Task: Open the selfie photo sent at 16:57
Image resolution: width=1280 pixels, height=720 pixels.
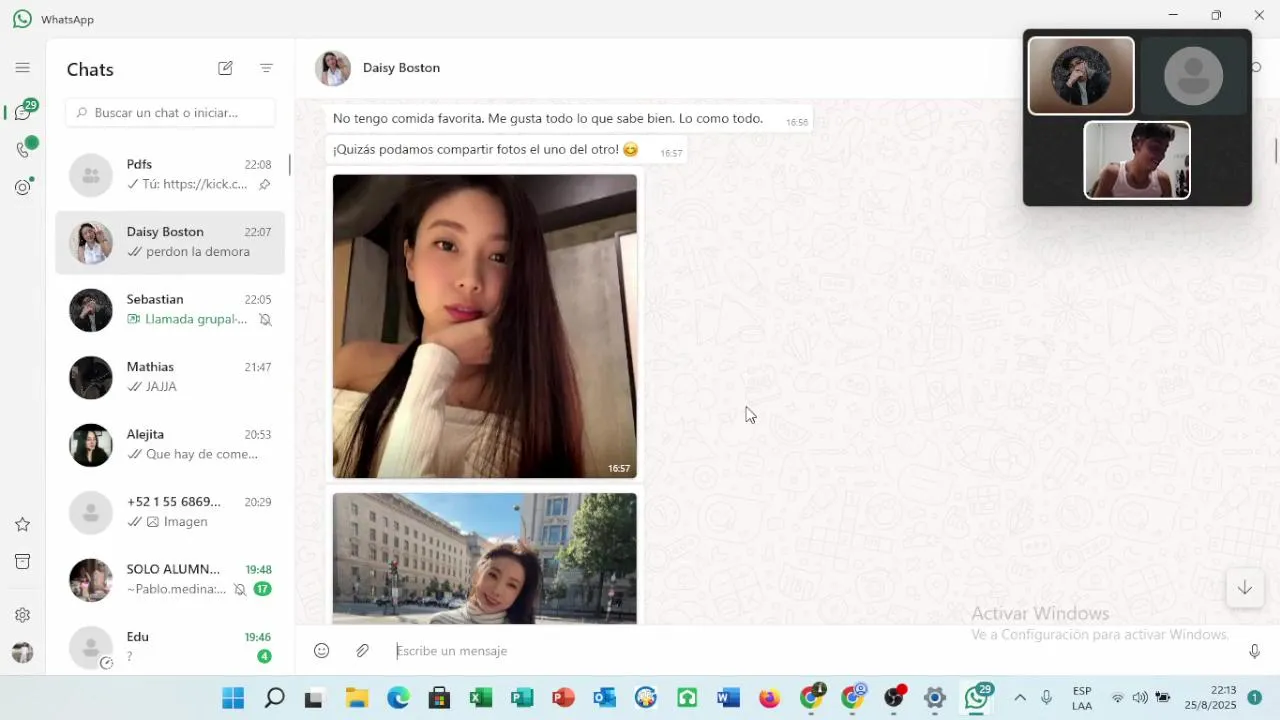Action: 484,326
